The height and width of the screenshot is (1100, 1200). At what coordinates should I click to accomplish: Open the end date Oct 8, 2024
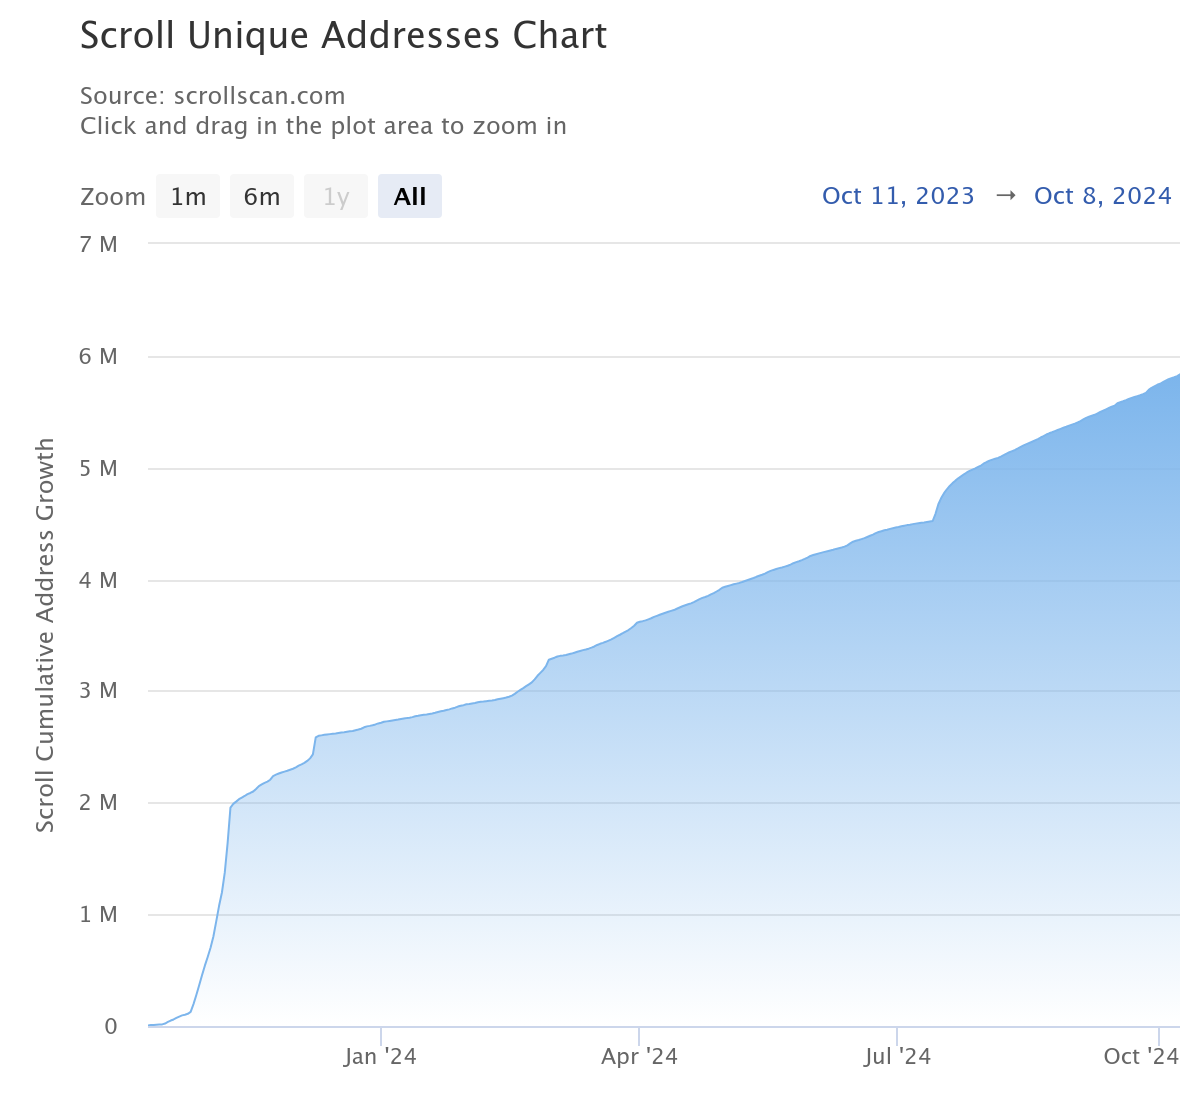click(x=1103, y=196)
